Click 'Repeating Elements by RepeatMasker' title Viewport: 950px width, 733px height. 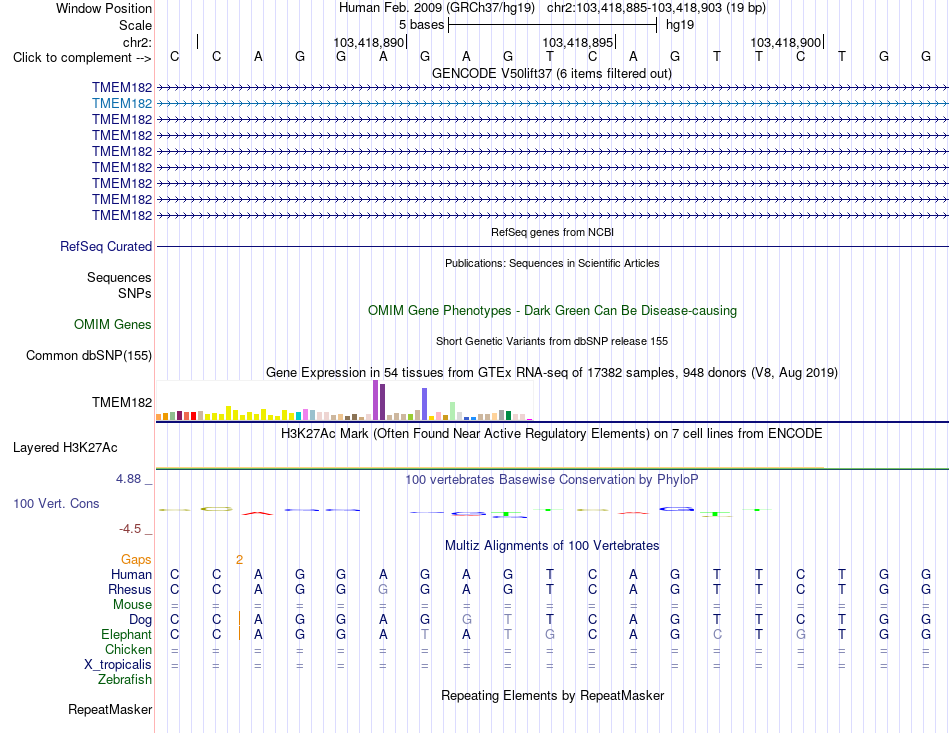coord(552,695)
